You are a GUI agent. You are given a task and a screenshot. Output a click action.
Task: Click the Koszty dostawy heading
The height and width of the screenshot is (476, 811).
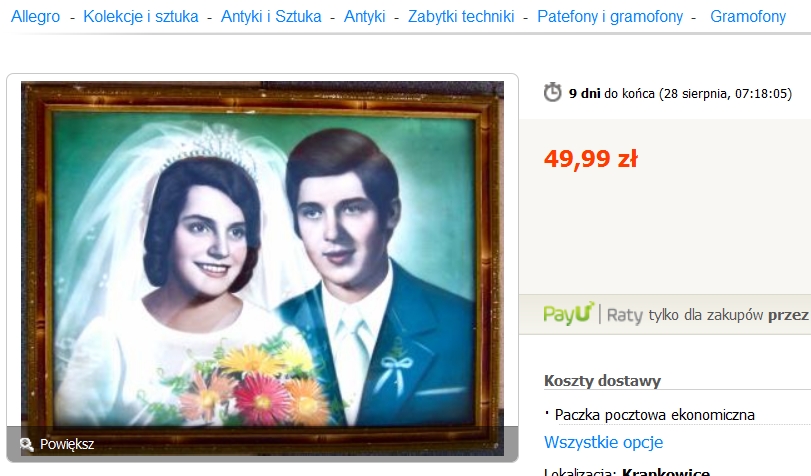[x=603, y=381]
